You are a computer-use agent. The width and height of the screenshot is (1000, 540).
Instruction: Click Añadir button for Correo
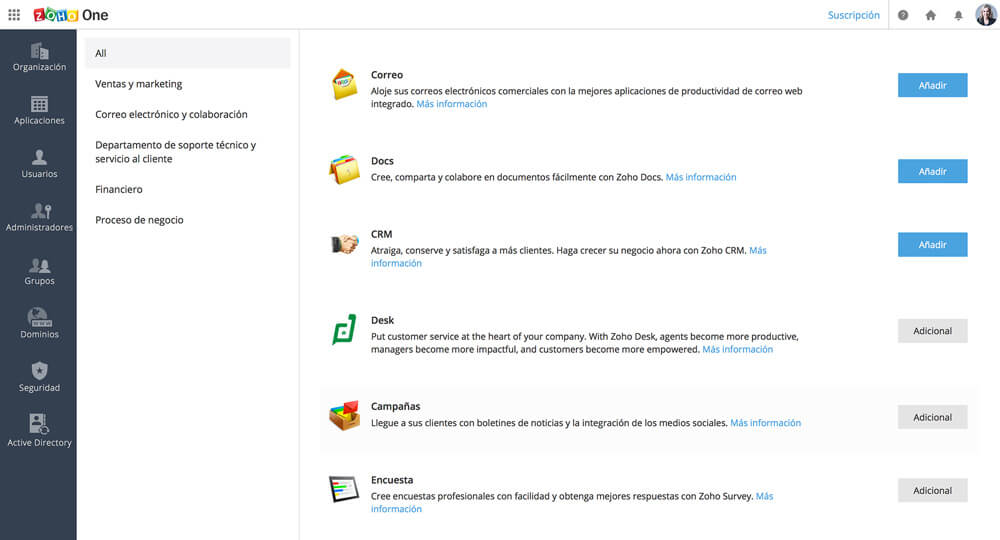pyautogui.click(x=932, y=85)
